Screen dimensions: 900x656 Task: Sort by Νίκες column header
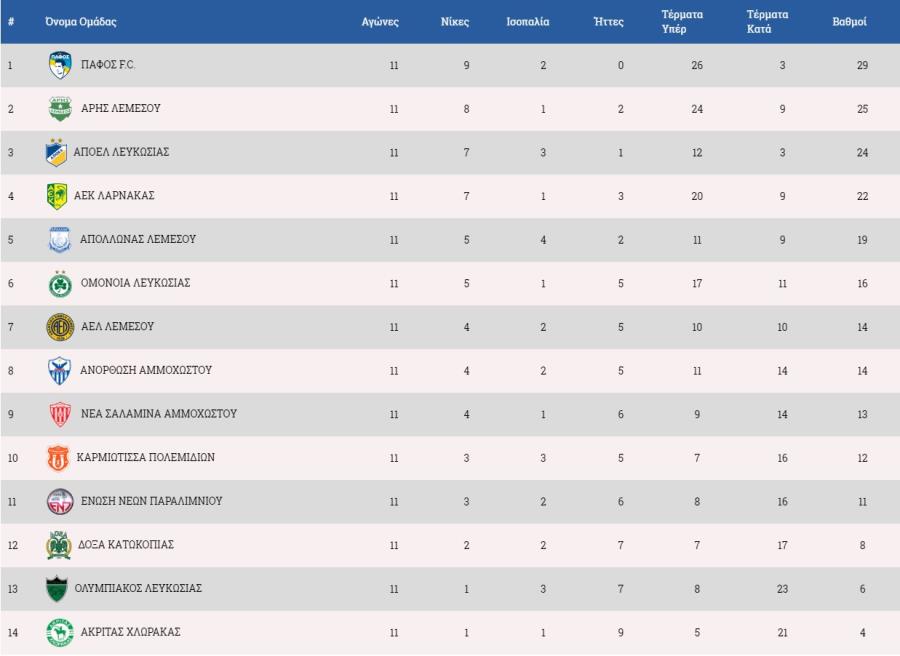coord(455,22)
